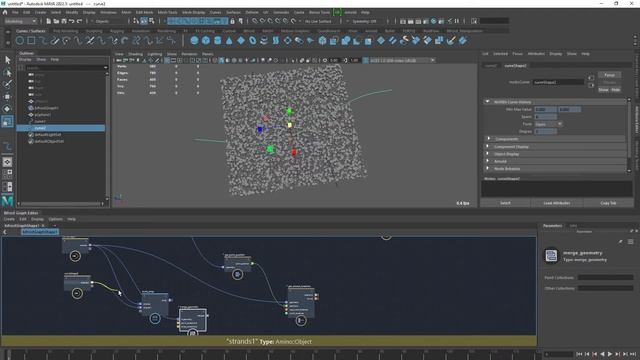Collapse the NURBS Curve History section
Image resolution: width=640 pixels, height=360 pixels.
(x=487, y=102)
